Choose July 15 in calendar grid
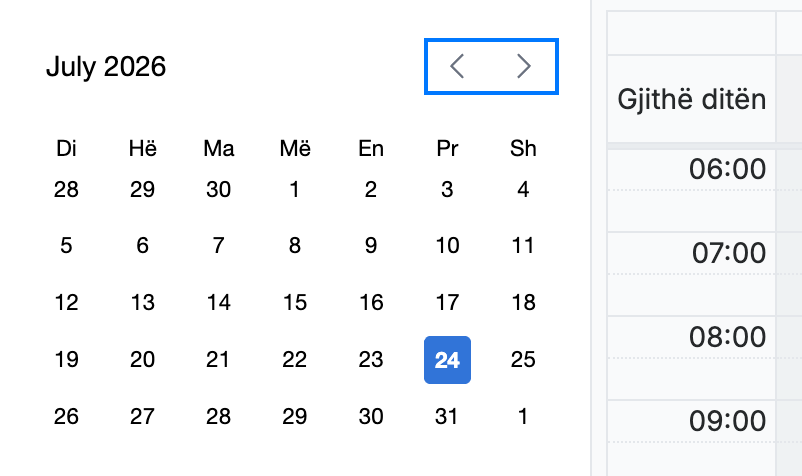Image resolution: width=802 pixels, height=476 pixels. click(x=295, y=303)
